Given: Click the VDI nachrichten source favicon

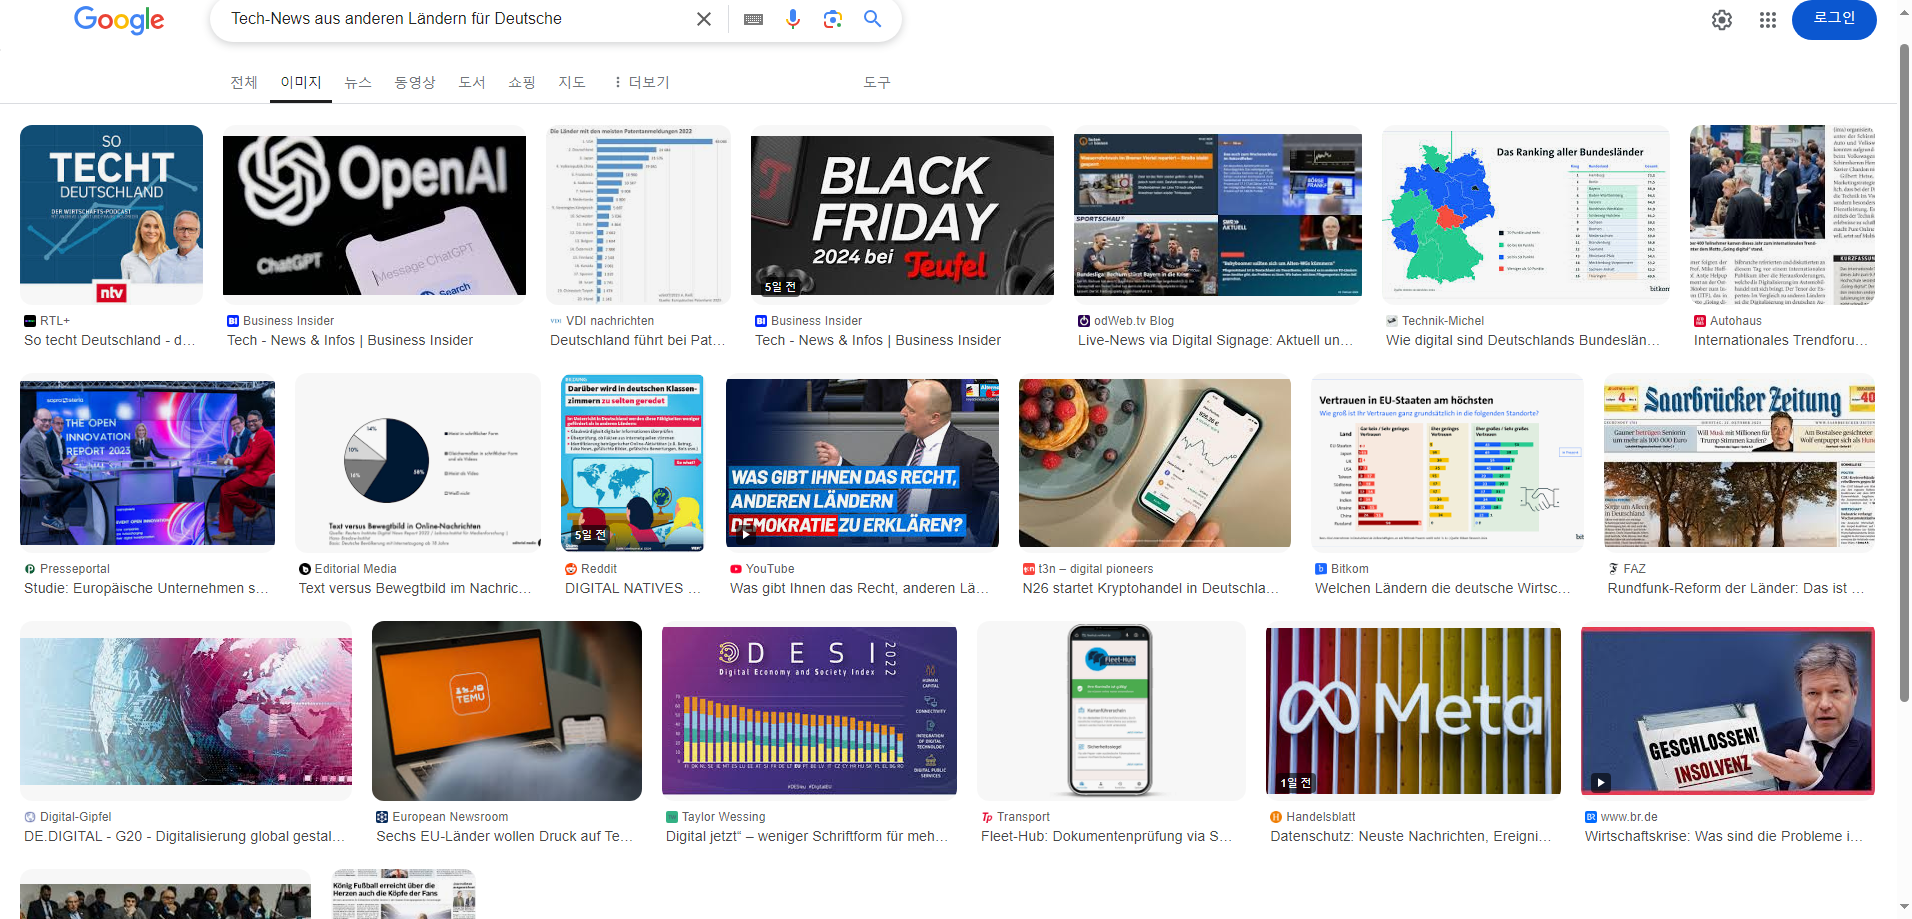Looking at the screenshot, I should [556, 321].
